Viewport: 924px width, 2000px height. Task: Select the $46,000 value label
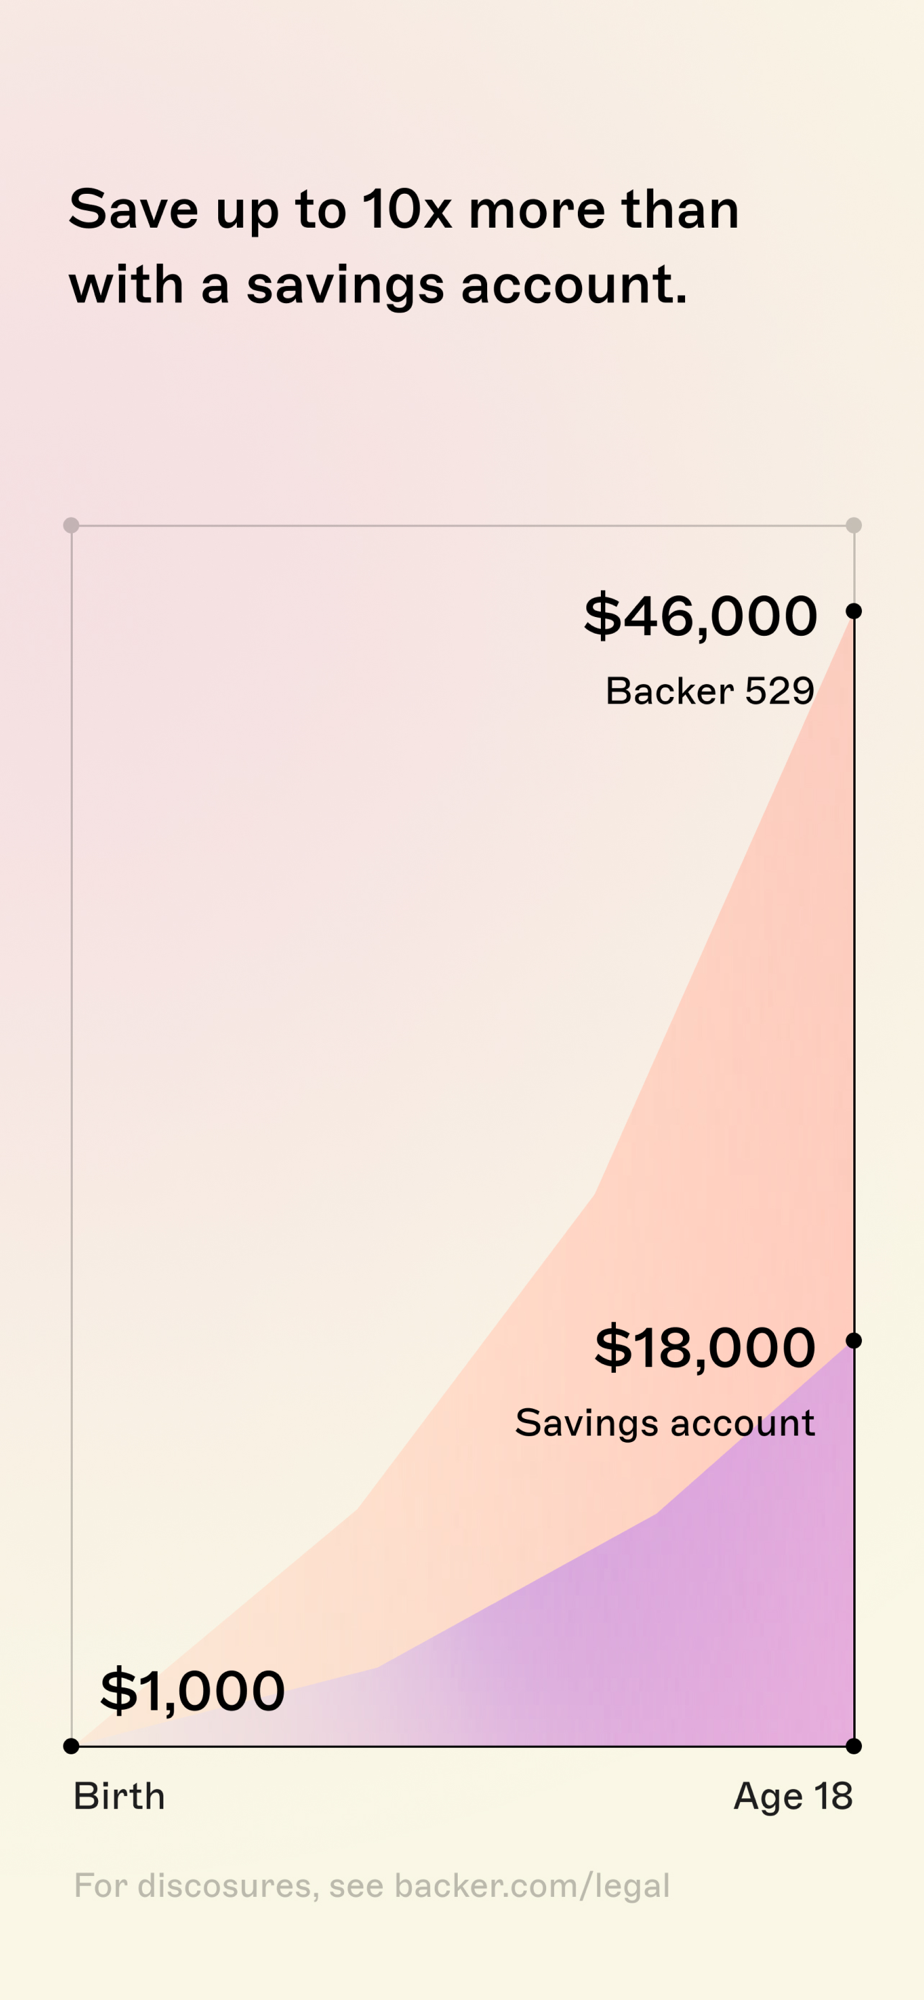point(701,615)
